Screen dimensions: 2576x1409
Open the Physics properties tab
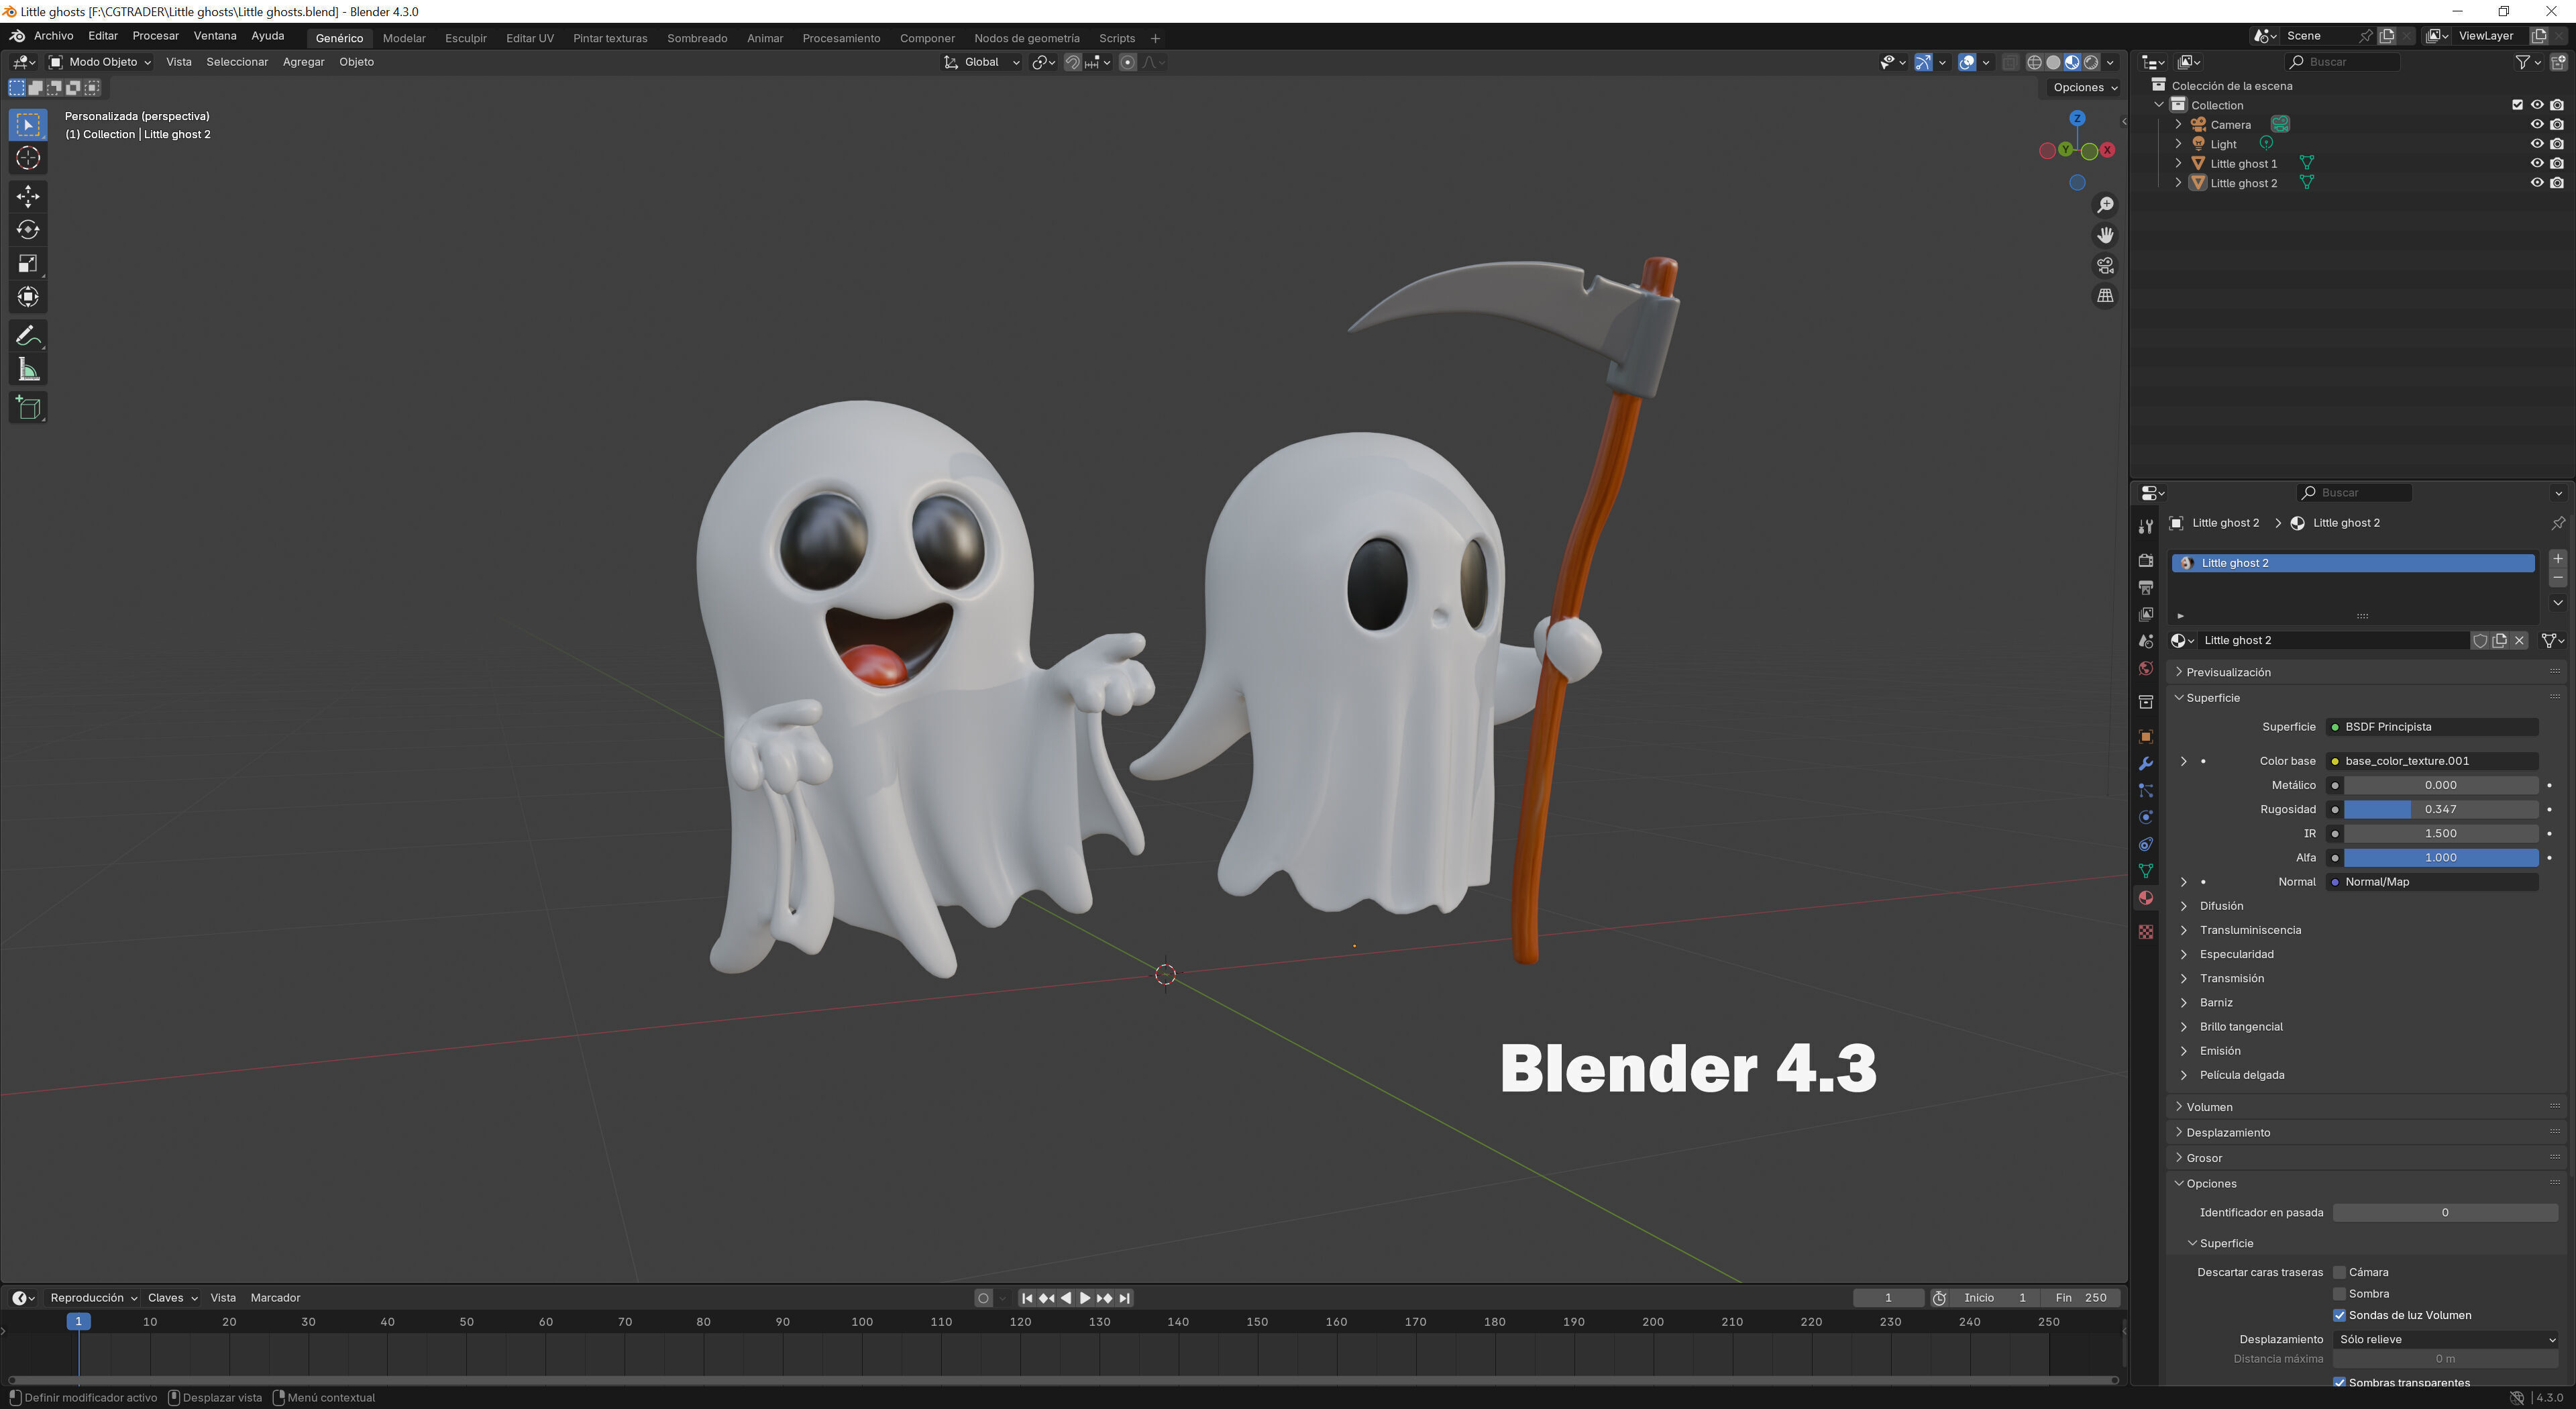coord(2145,817)
